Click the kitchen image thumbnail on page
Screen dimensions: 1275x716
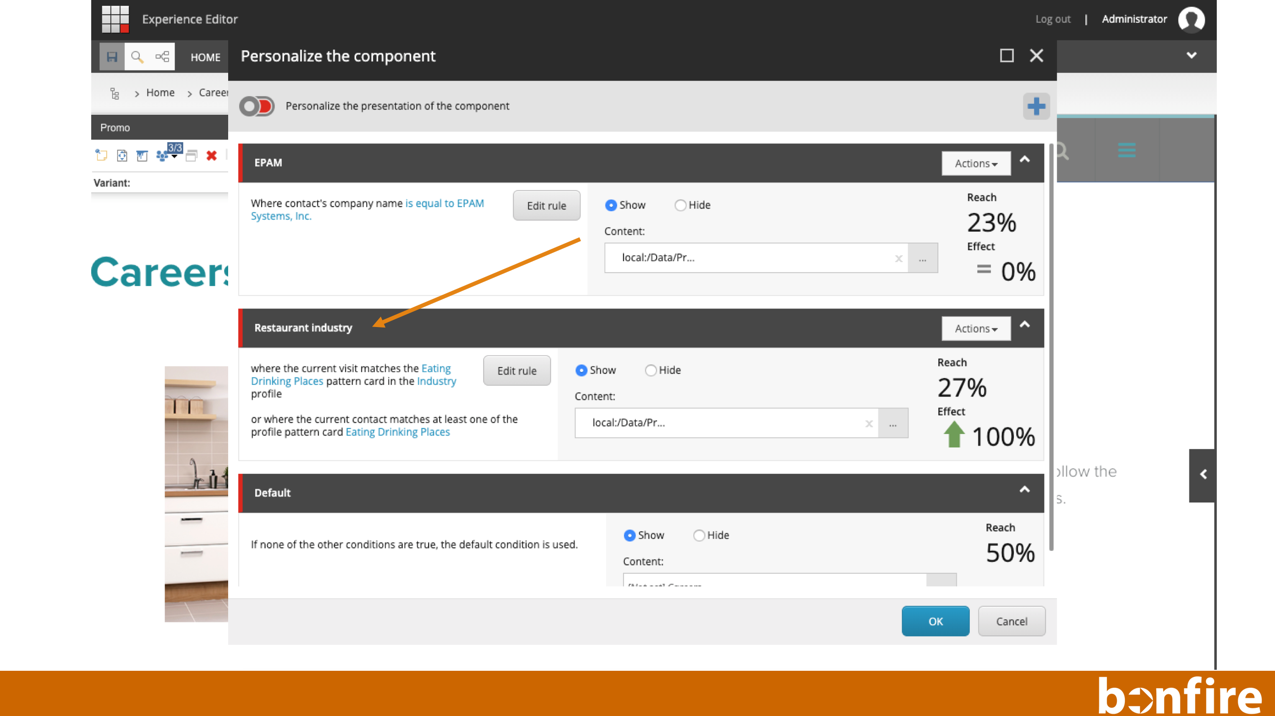pyautogui.click(x=196, y=494)
